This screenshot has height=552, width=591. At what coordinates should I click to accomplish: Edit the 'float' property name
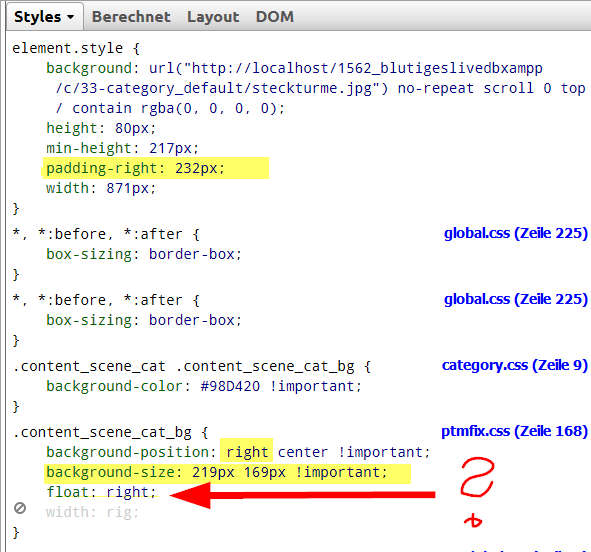point(67,492)
